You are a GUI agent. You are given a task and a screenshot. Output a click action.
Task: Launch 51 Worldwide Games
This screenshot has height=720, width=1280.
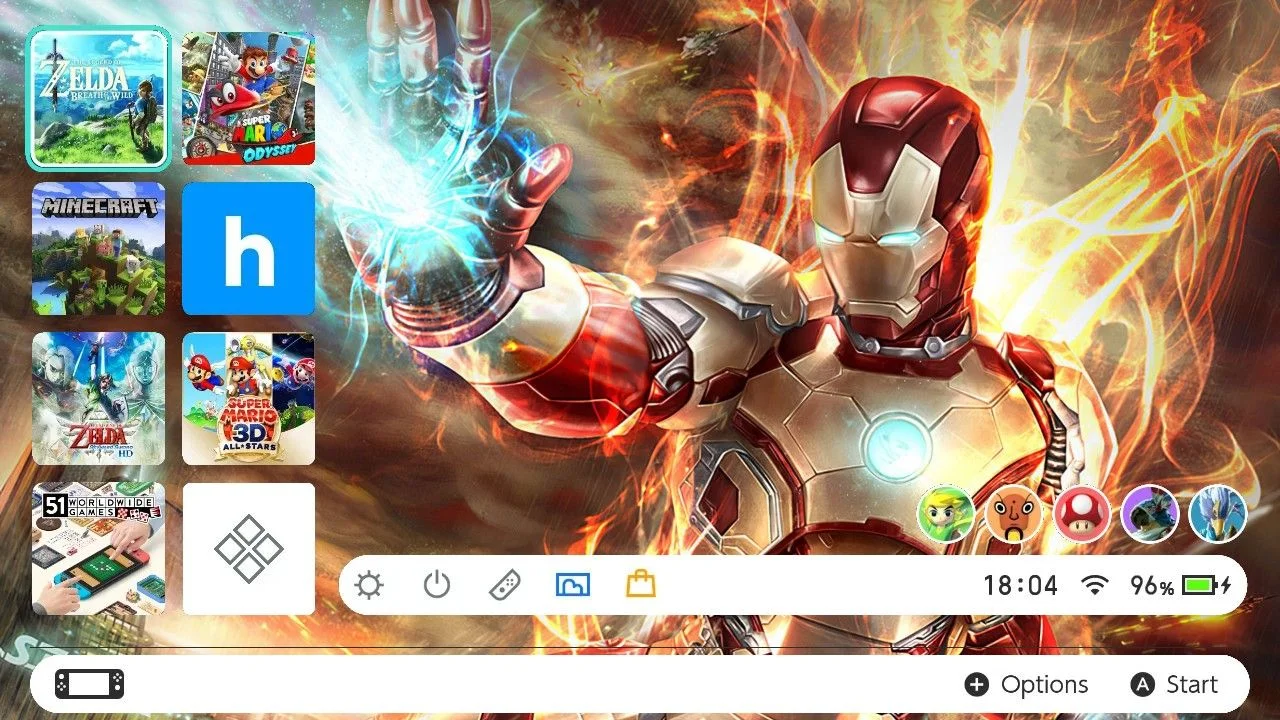coord(99,549)
